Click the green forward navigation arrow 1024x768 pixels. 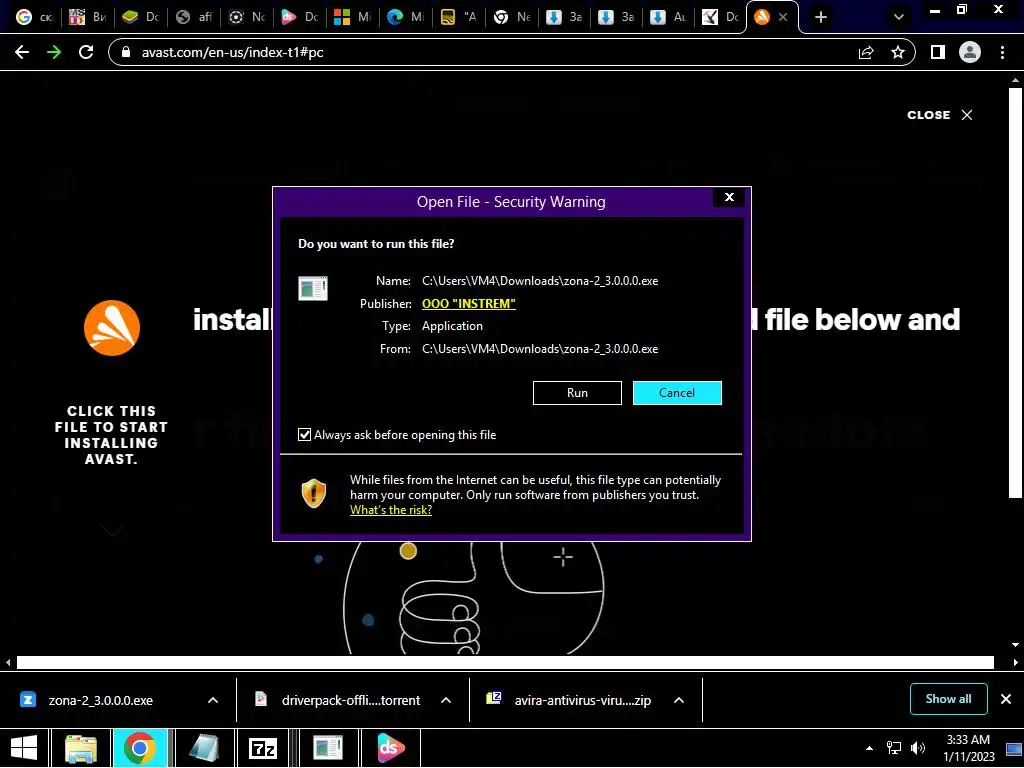(x=54, y=52)
